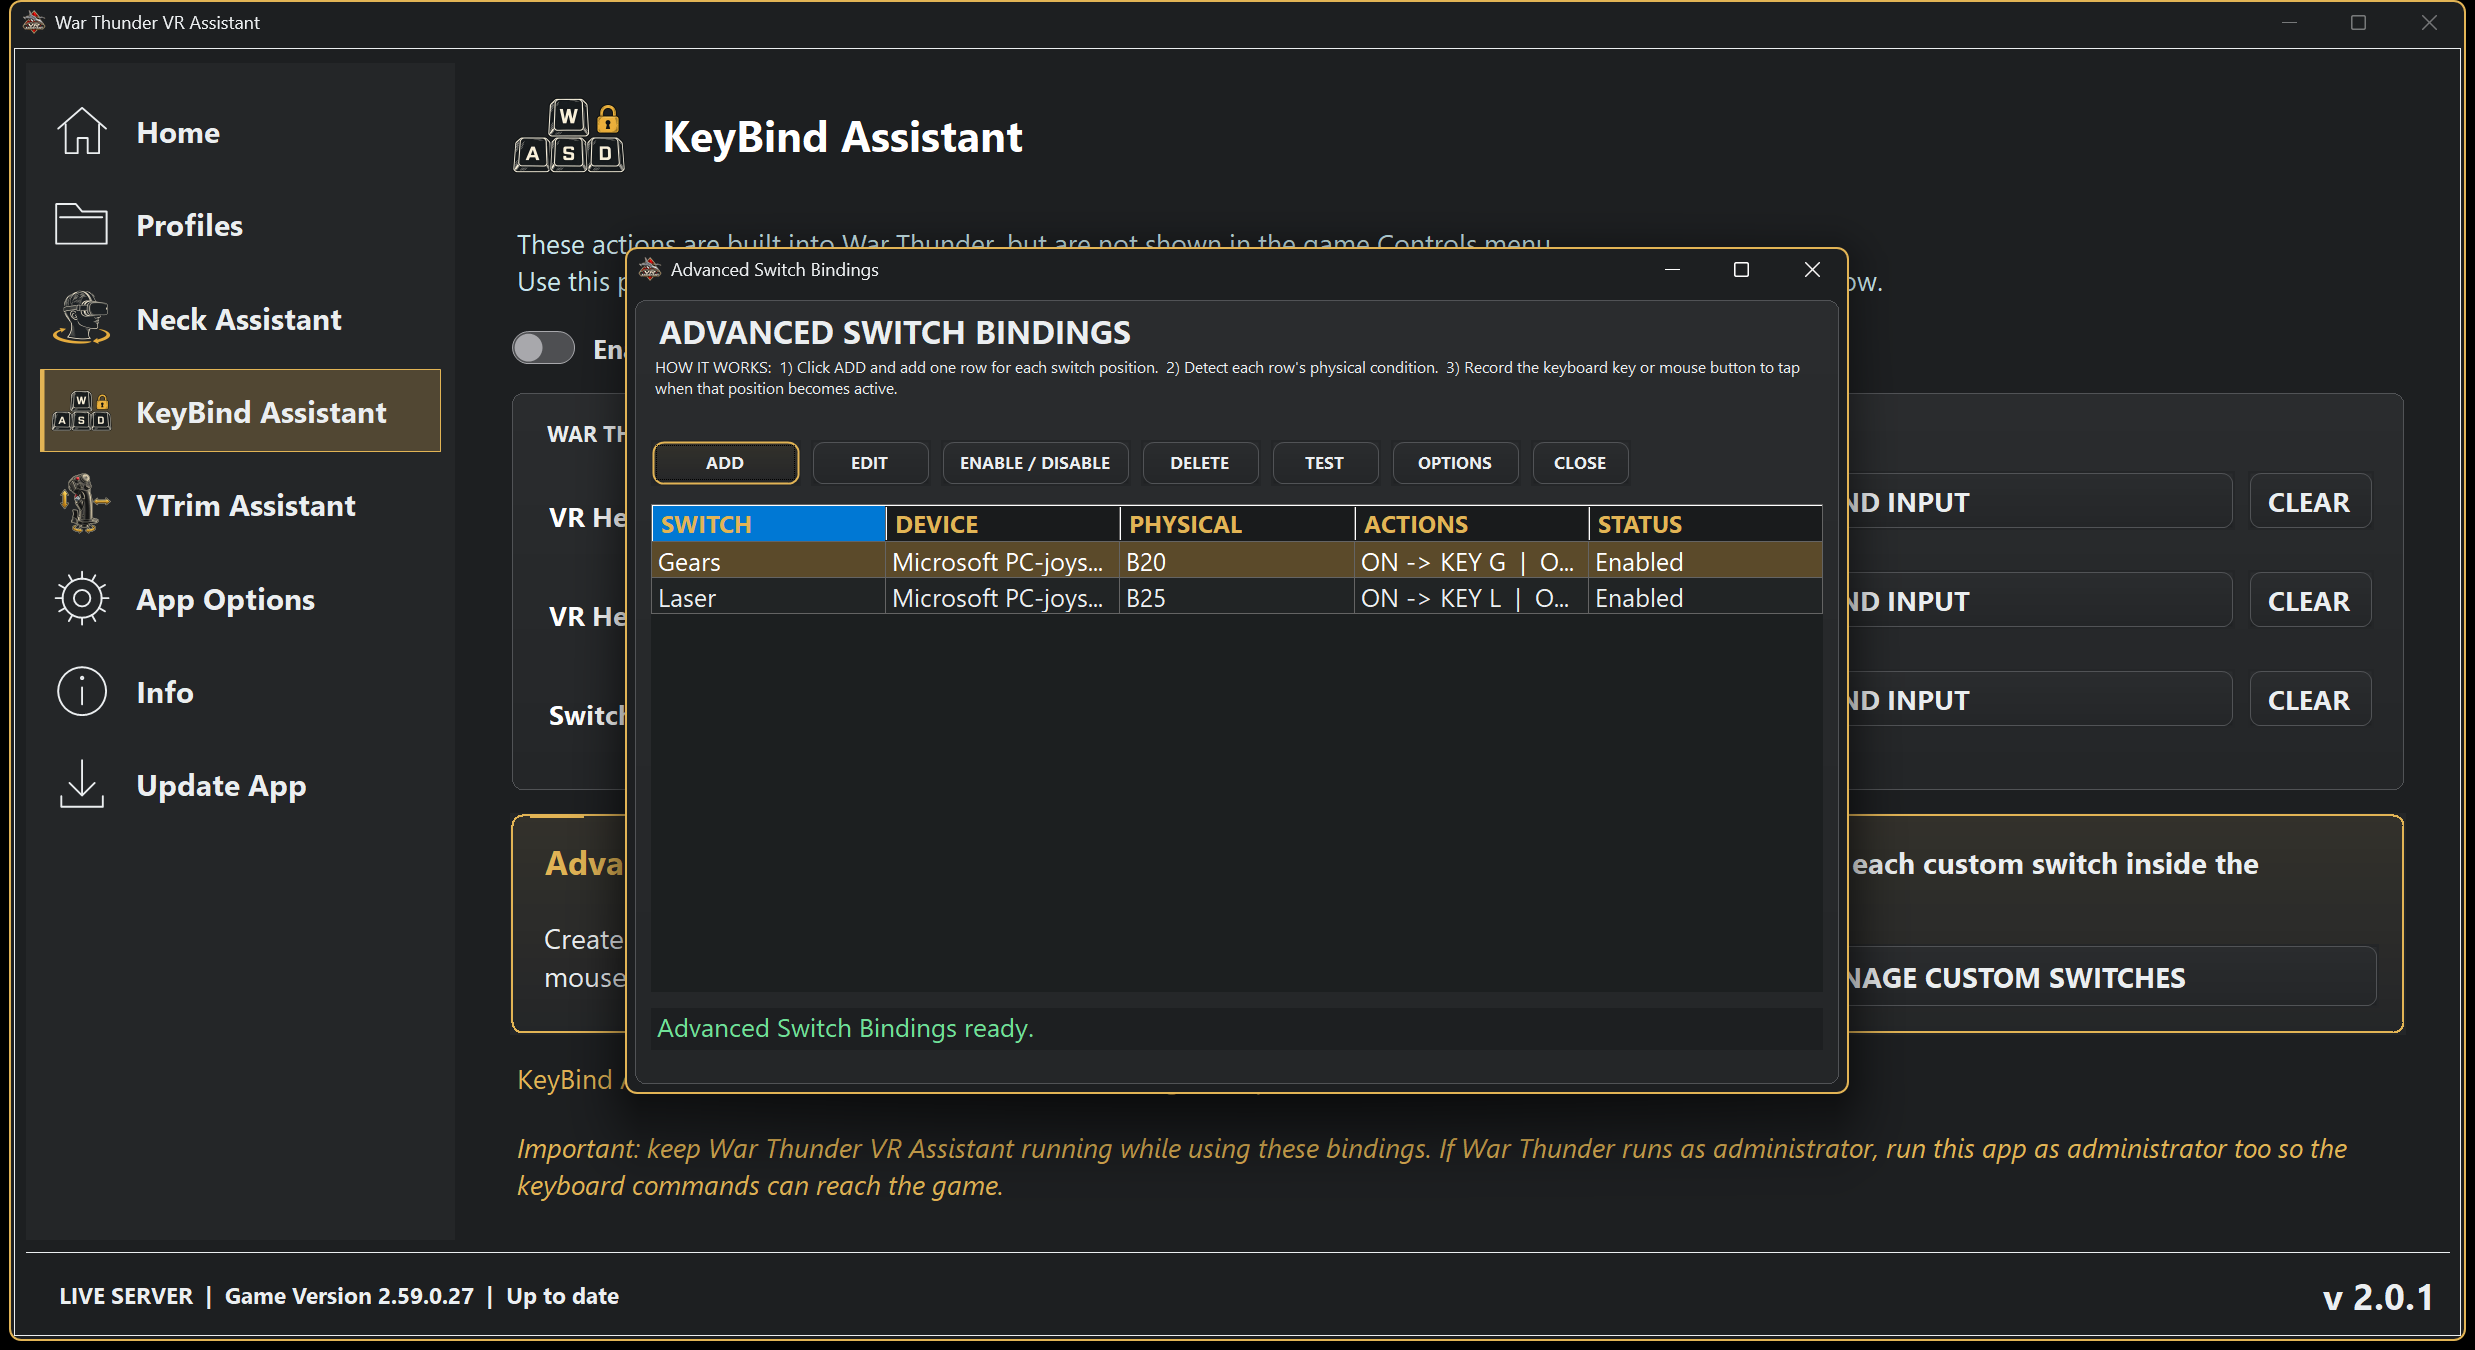Viewport: 2475px width, 1350px height.
Task: Maximize the Advanced Switch Bindings dialog
Action: [1741, 269]
